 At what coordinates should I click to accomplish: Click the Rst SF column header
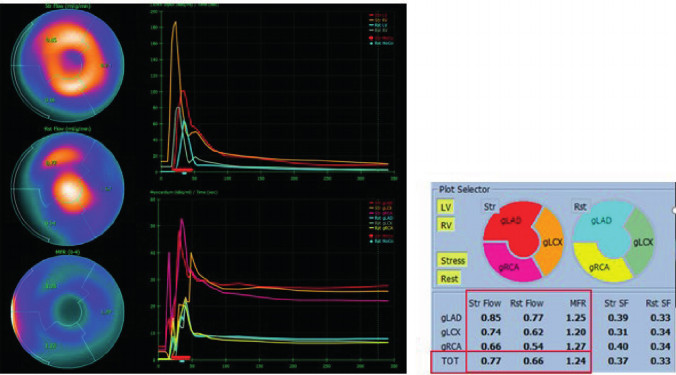click(x=658, y=303)
